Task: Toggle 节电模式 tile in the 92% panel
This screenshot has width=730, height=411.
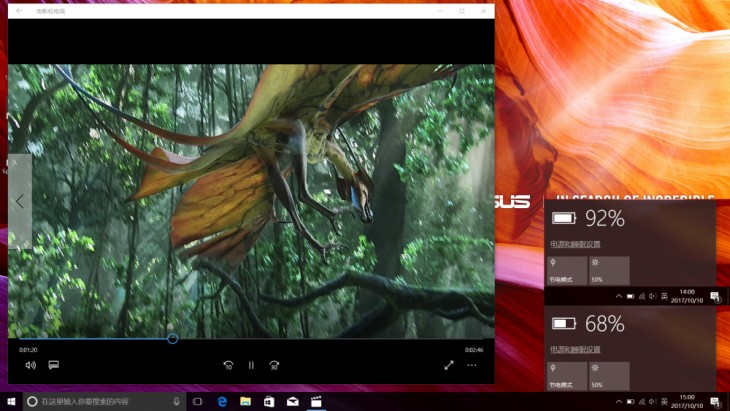Action: coord(566,270)
